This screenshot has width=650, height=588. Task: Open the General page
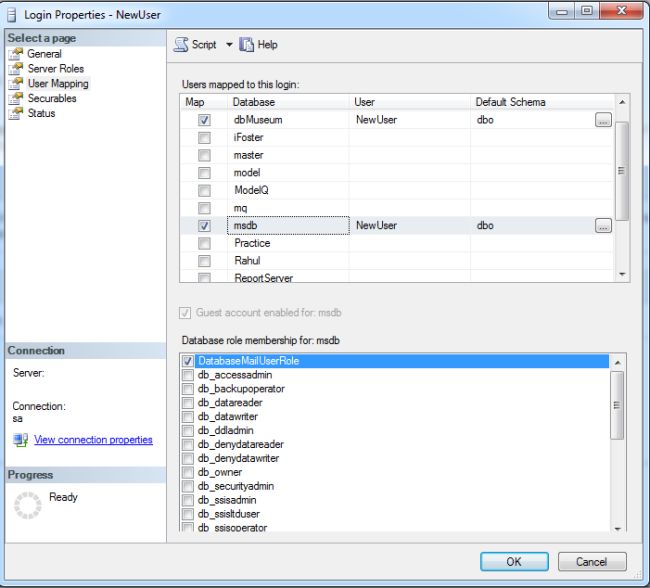pos(44,53)
